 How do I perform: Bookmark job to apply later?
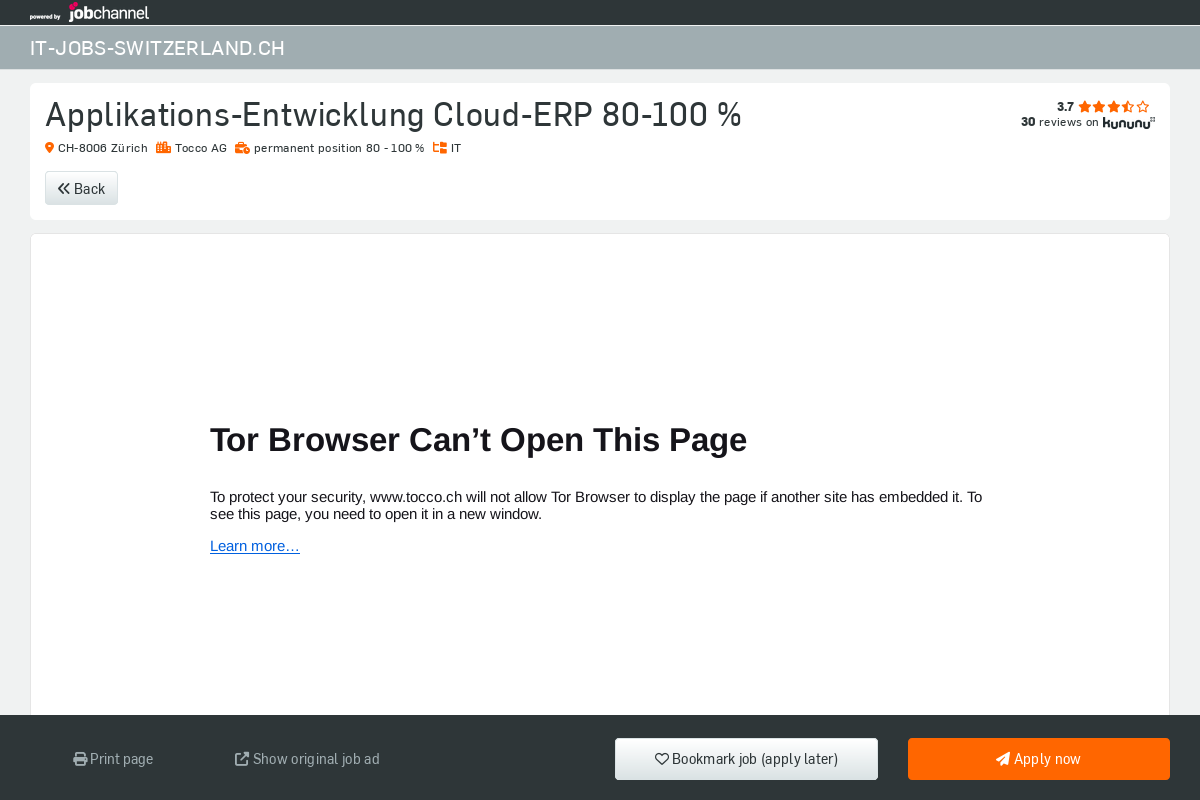746,759
